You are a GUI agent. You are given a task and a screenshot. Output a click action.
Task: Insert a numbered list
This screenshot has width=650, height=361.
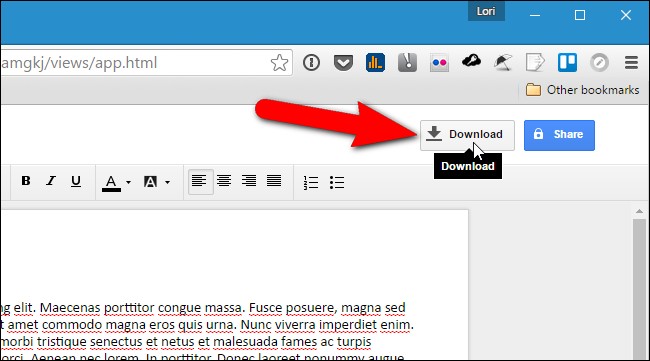(x=311, y=182)
